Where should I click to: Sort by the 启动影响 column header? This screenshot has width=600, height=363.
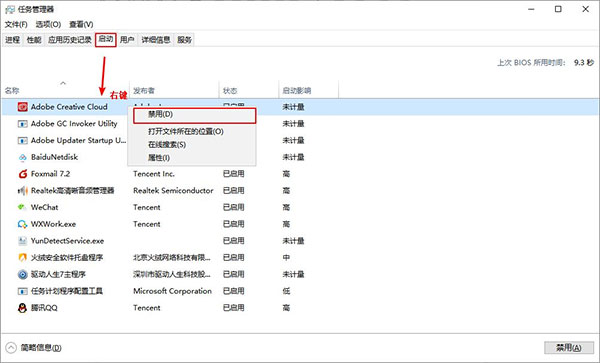[308, 91]
